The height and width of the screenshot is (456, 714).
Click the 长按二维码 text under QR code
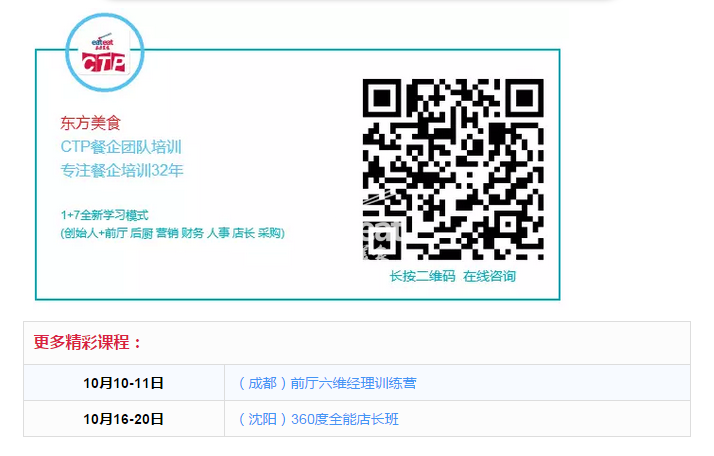coord(422,276)
